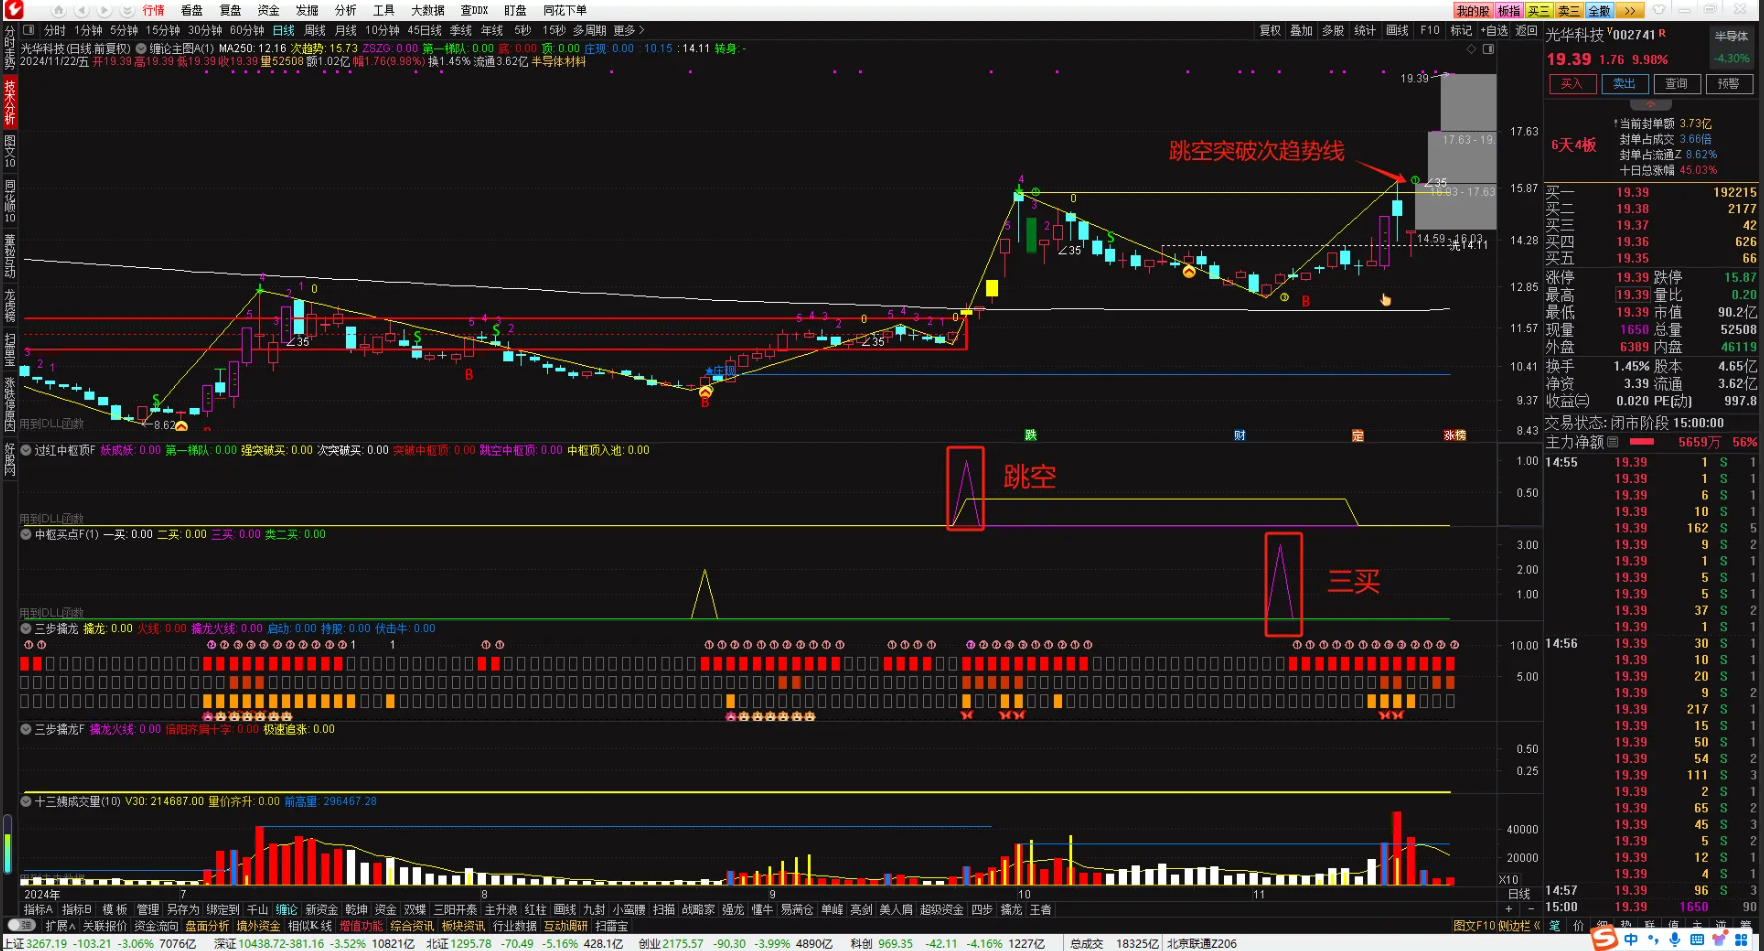
Task: Open the 缠论主图 indicator dropdown arrow
Action: click(141, 48)
